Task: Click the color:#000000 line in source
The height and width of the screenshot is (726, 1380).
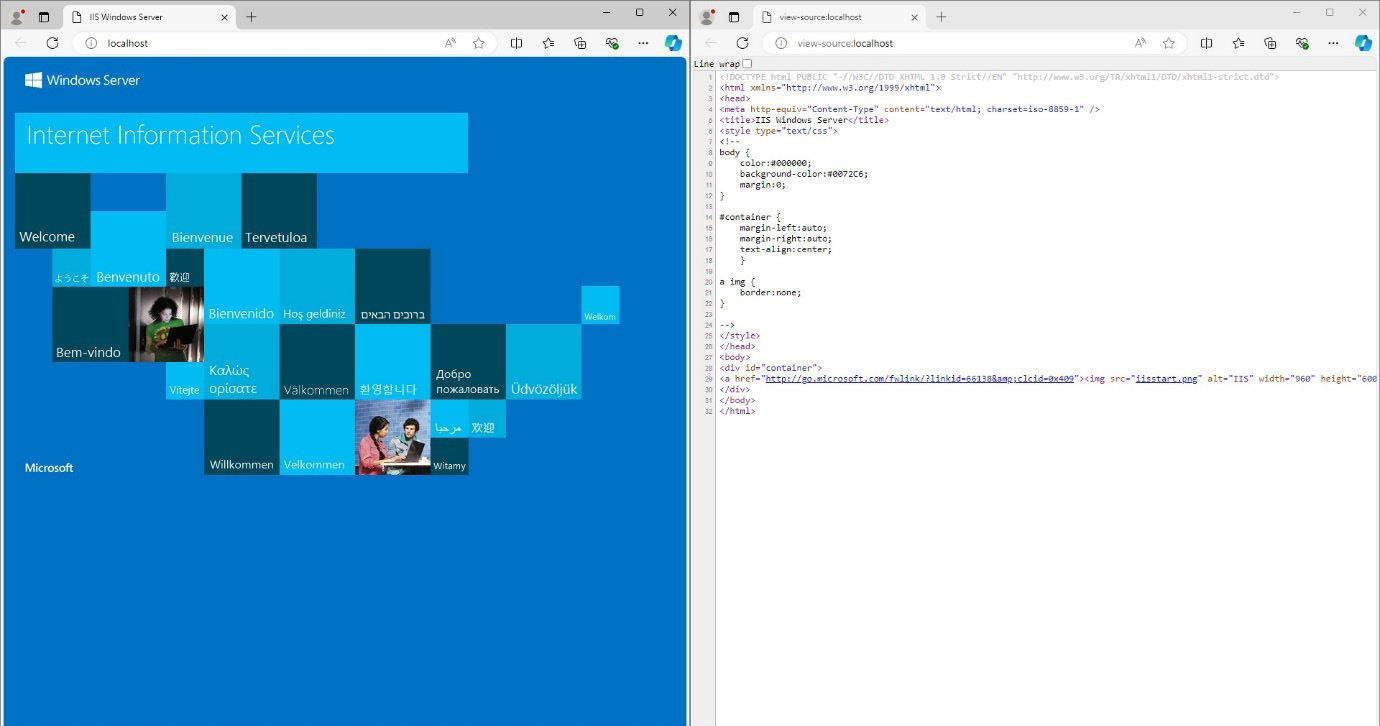Action: pyautogui.click(x=776, y=163)
